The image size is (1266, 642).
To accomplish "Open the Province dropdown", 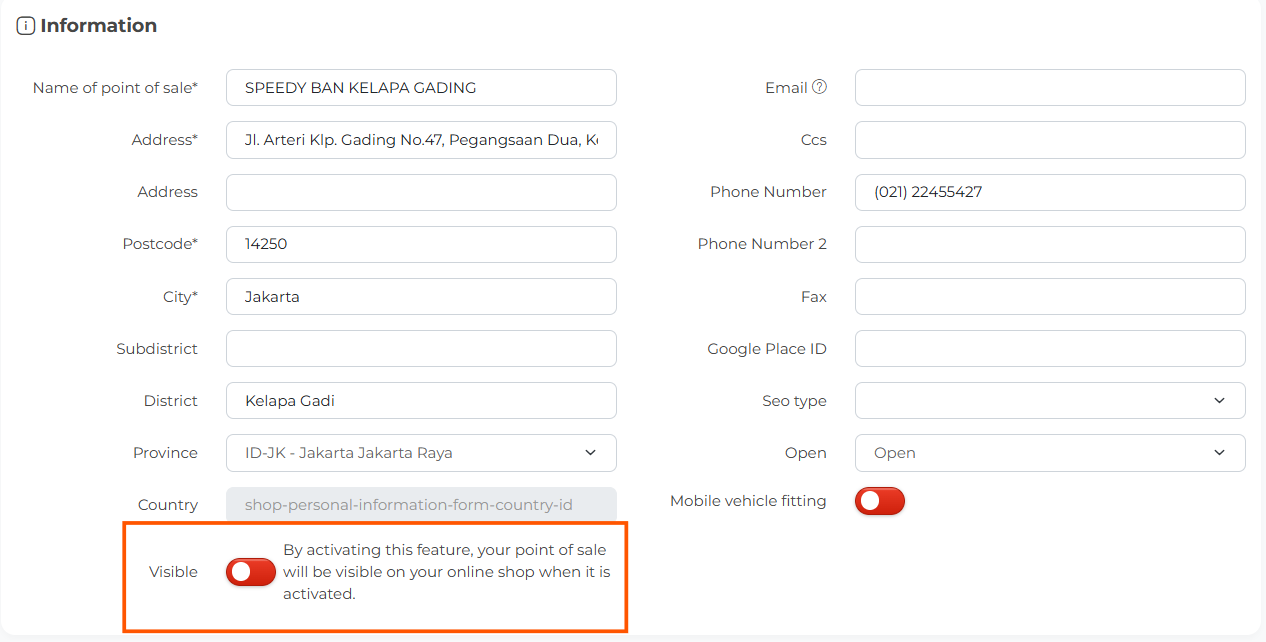I will point(421,453).
